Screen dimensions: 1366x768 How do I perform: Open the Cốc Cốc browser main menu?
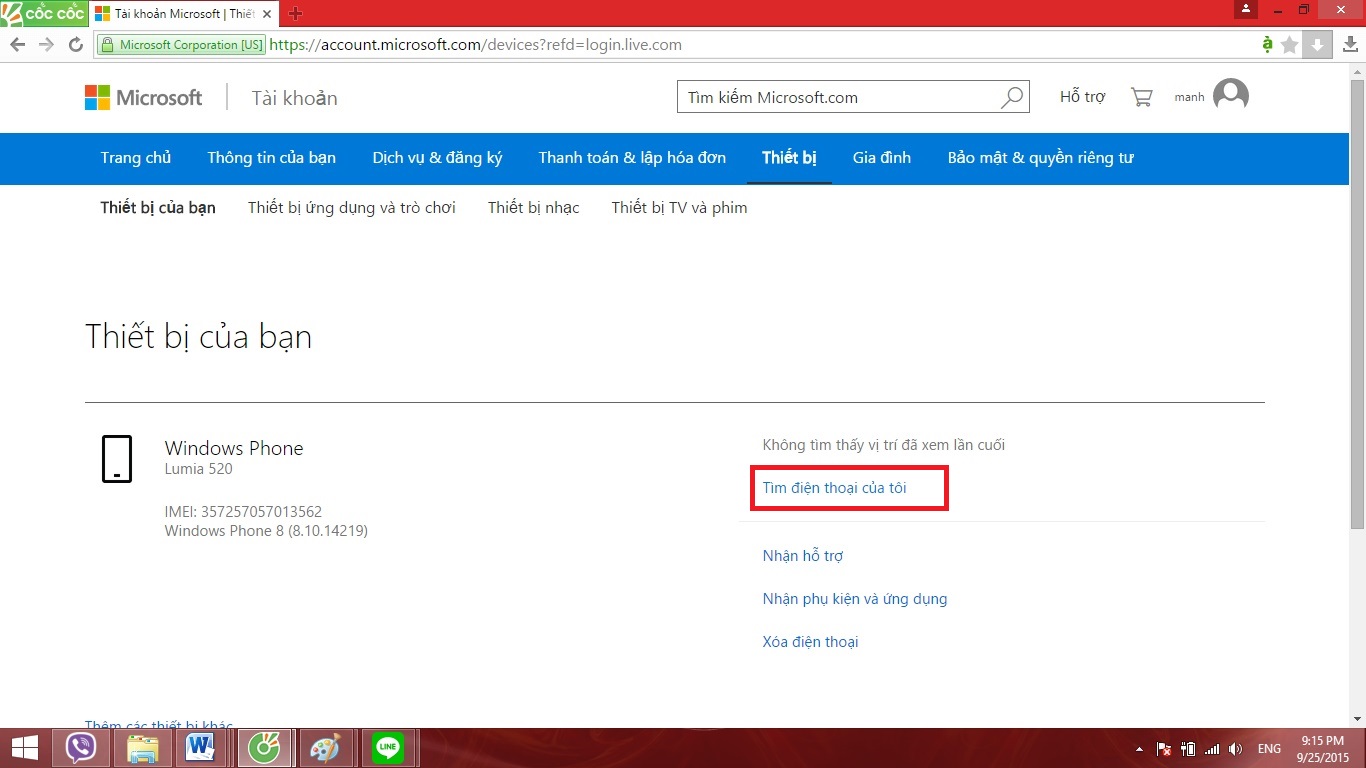tap(43, 13)
